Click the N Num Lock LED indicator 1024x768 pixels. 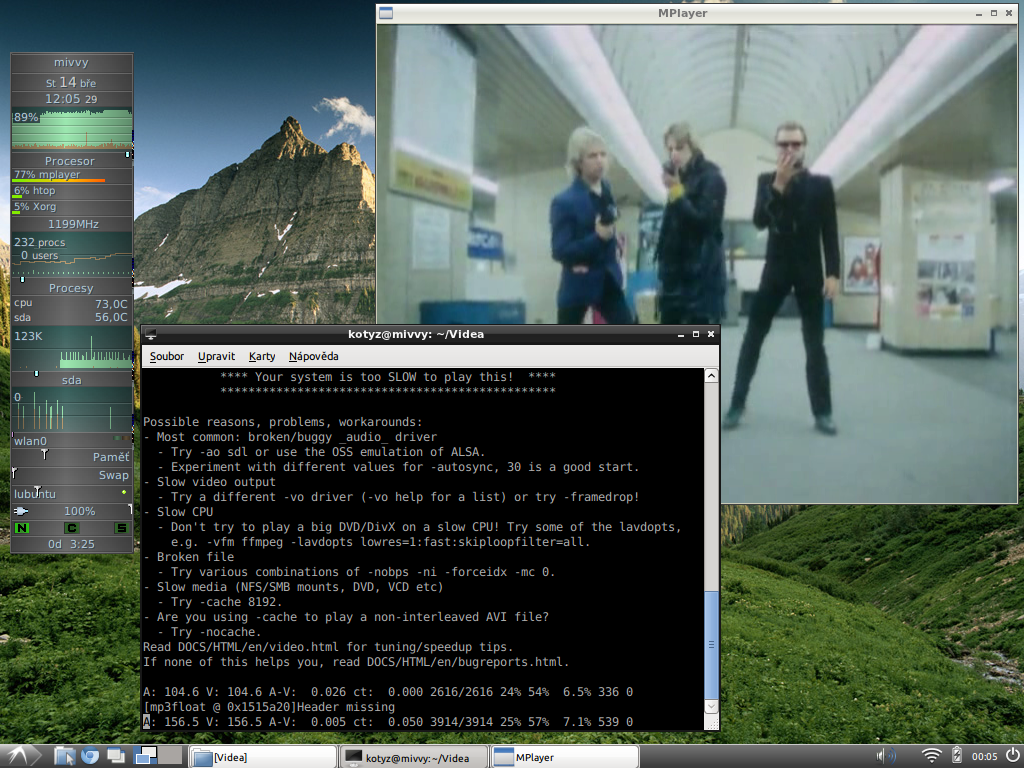pos(22,528)
